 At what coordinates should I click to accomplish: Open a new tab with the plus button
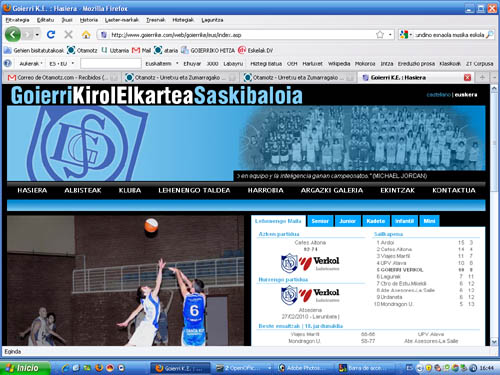[x=482, y=77]
